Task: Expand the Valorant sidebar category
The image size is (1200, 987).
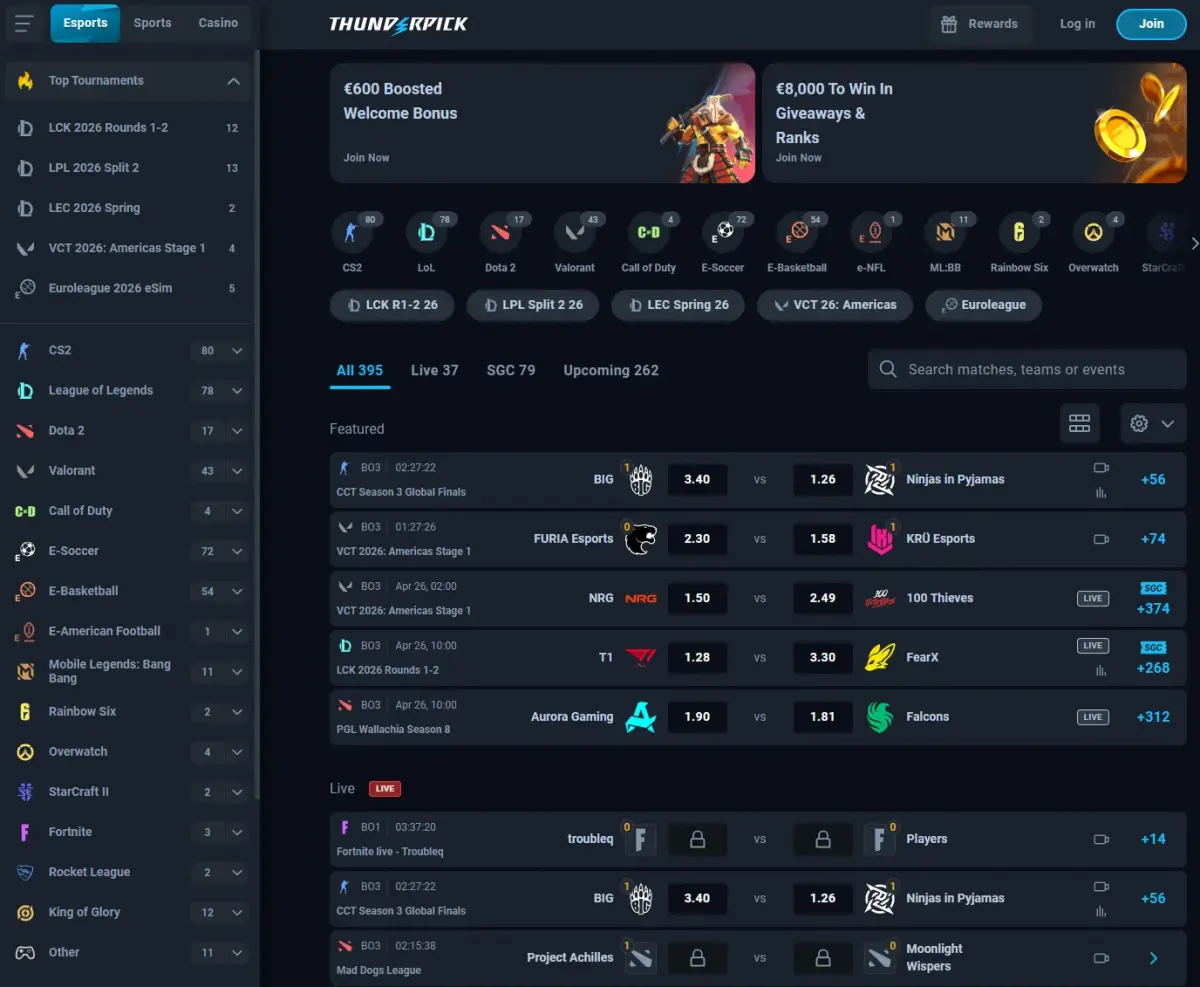Action: click(x=237, y=471)
